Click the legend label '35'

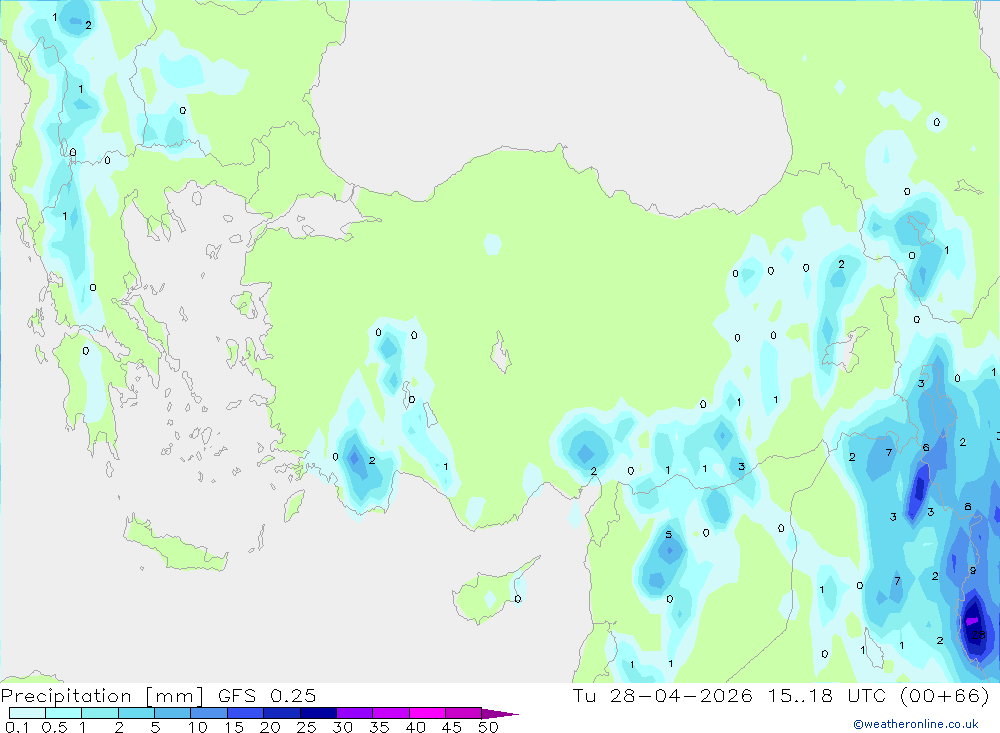(x=379, y=727)
